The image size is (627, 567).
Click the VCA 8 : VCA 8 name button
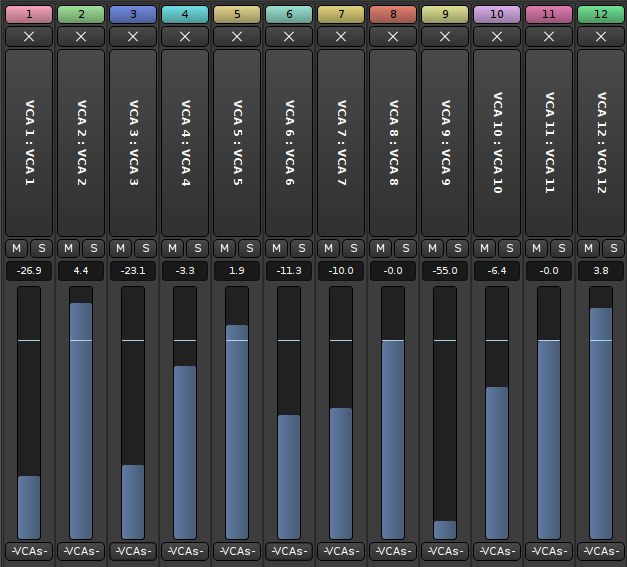click(393, 142)
